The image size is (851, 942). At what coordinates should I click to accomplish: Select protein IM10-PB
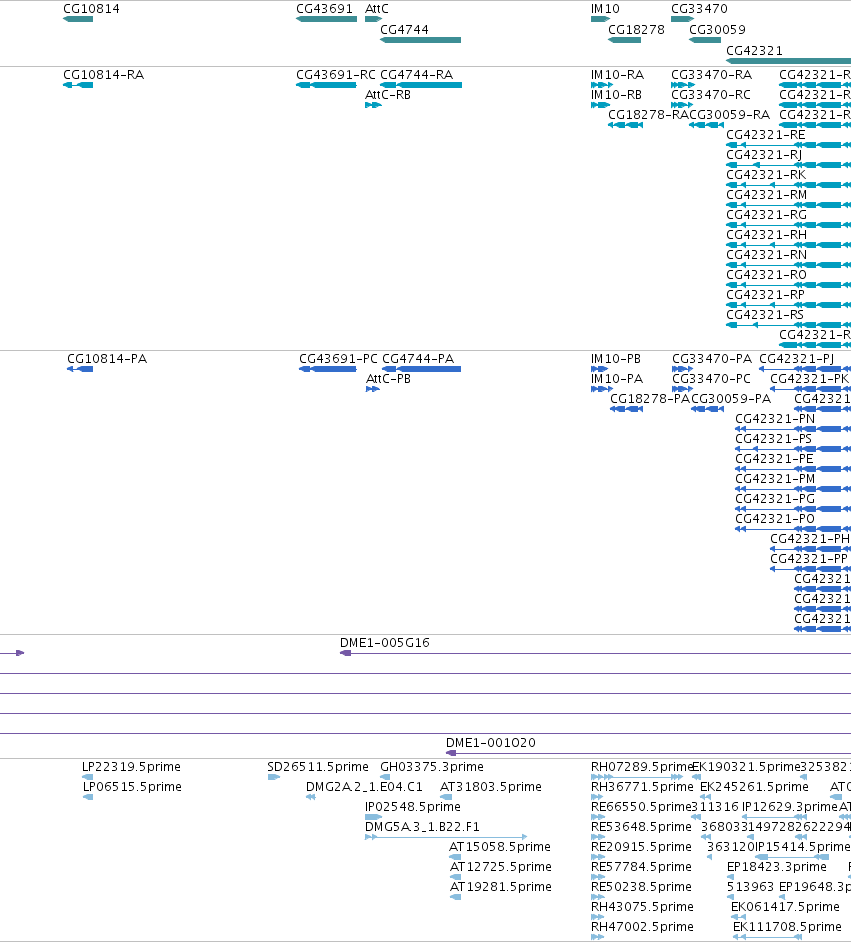pyautogui.click(x=599, y=369)
